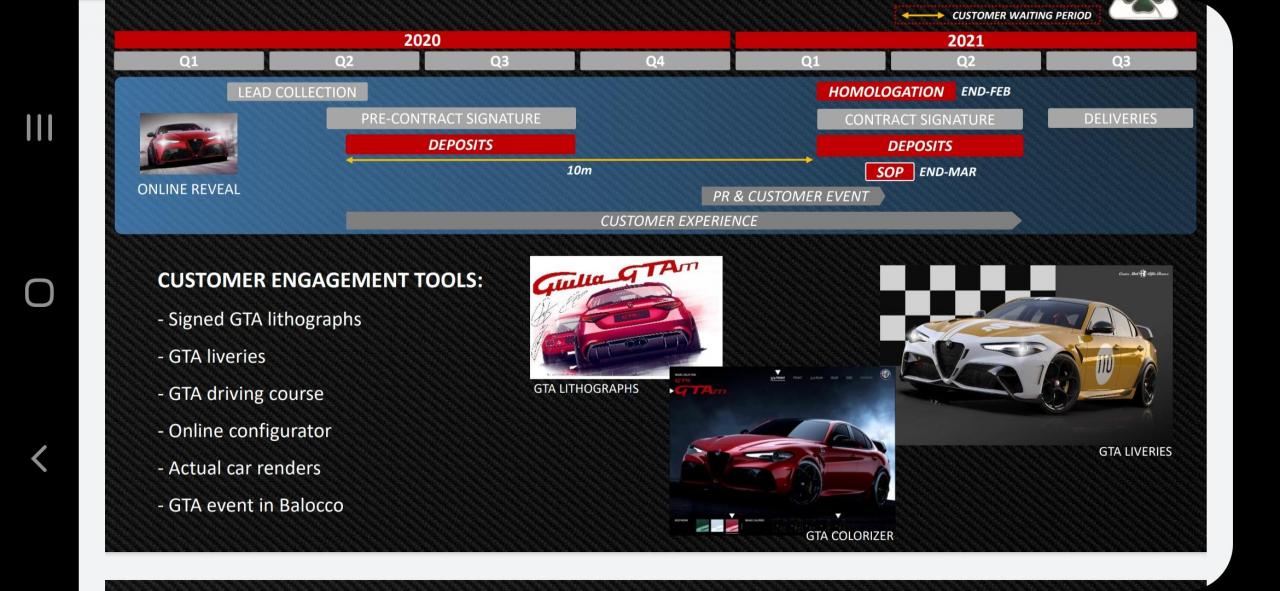
Task: Tap the red GTAm logo in colorizer
Action: [x=700, y=389]
